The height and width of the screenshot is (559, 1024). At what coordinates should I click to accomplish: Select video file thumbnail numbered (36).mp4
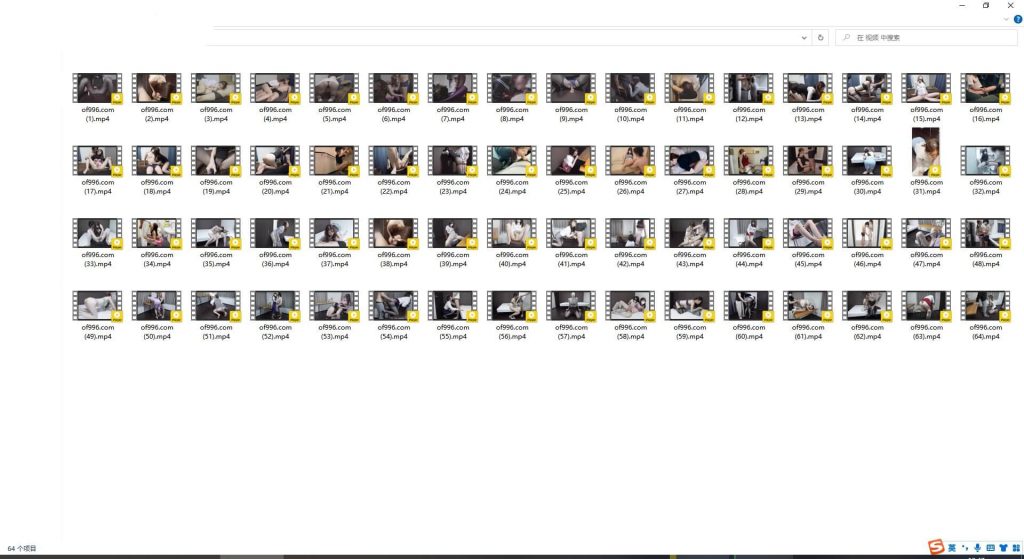pyautogui.click(x=274, y=233)
